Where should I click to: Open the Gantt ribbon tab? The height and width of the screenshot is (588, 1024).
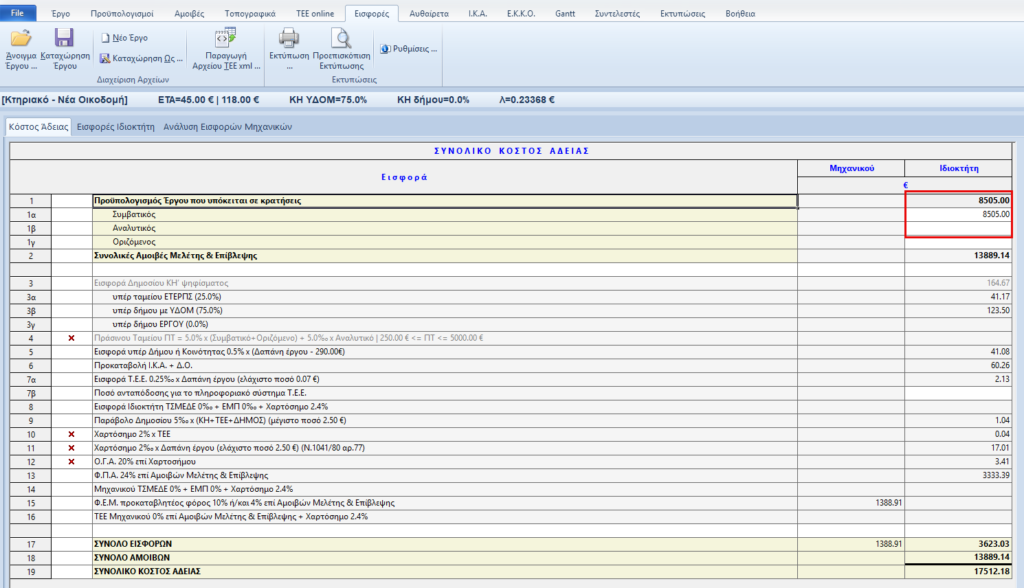point(564,14)
